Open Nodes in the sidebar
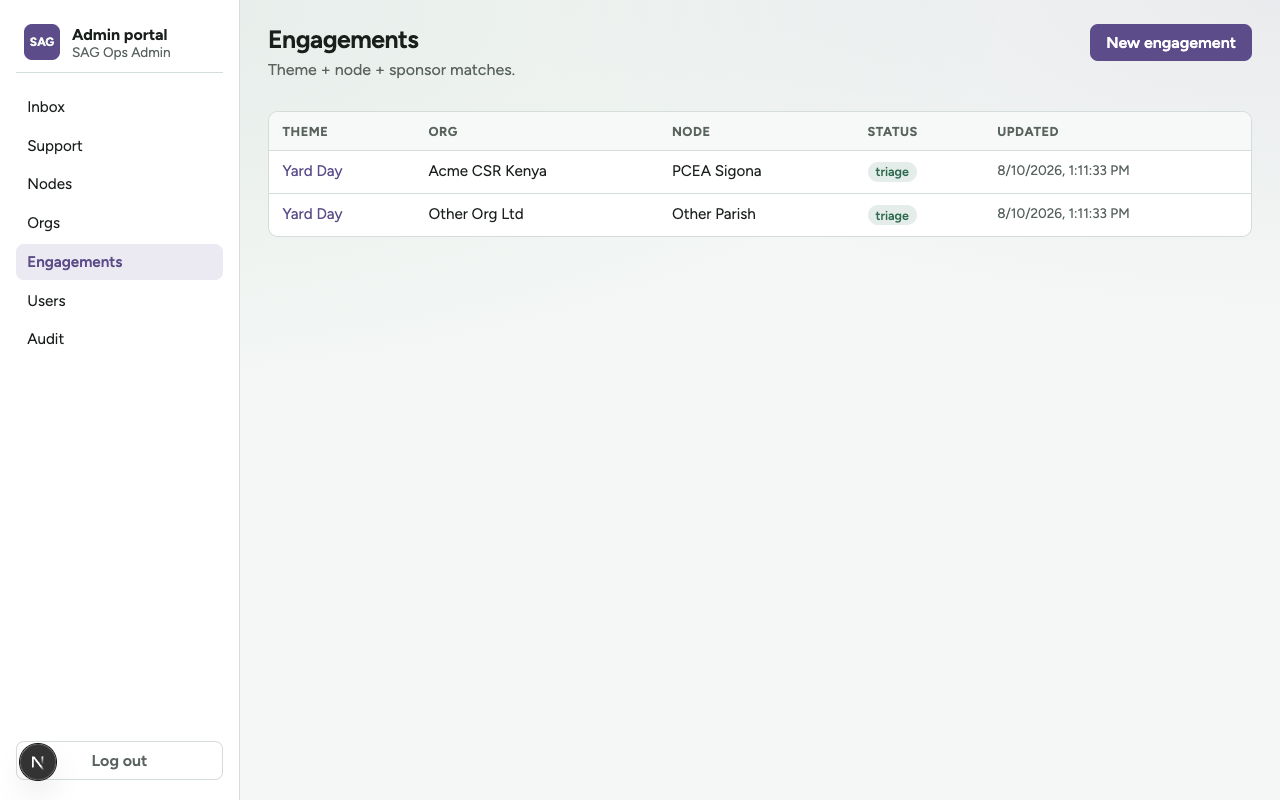This screenshot has height=800, width=1280. pyautogui.click(x=119, y=184)
